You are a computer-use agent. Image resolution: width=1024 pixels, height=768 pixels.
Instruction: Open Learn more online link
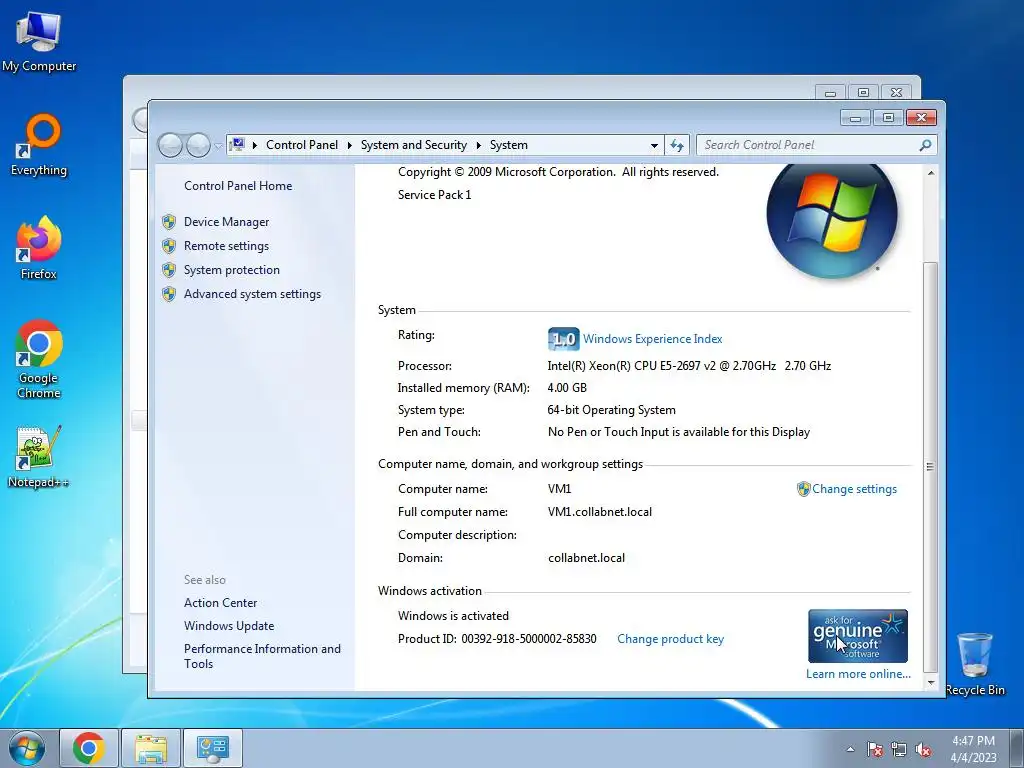(858, 674)
